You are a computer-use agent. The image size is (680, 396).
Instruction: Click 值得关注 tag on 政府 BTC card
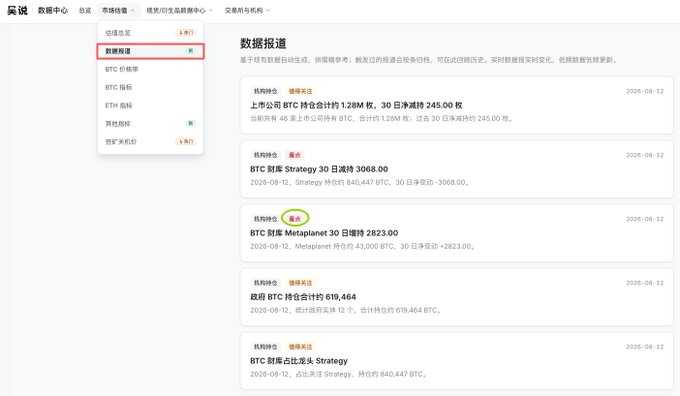click(x=301, y=283)
